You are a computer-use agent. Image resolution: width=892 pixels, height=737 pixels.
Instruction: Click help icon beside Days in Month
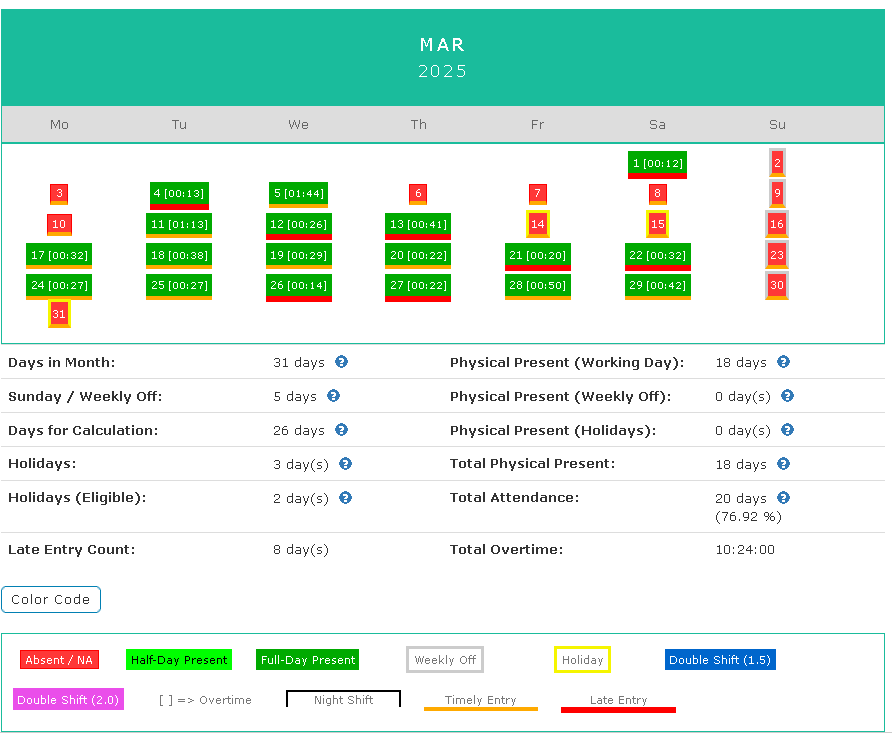tap(341, 362)
